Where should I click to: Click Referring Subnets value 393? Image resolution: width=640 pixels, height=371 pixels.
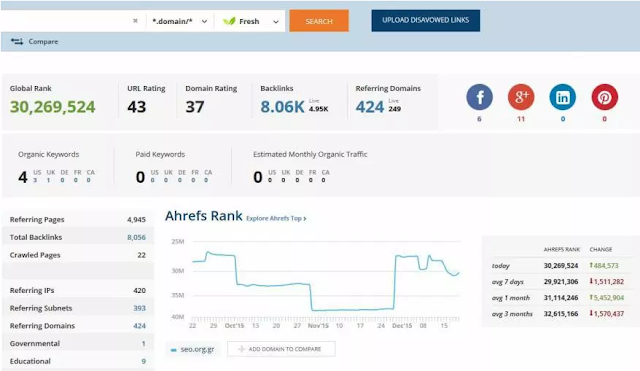tap(139, 308)
